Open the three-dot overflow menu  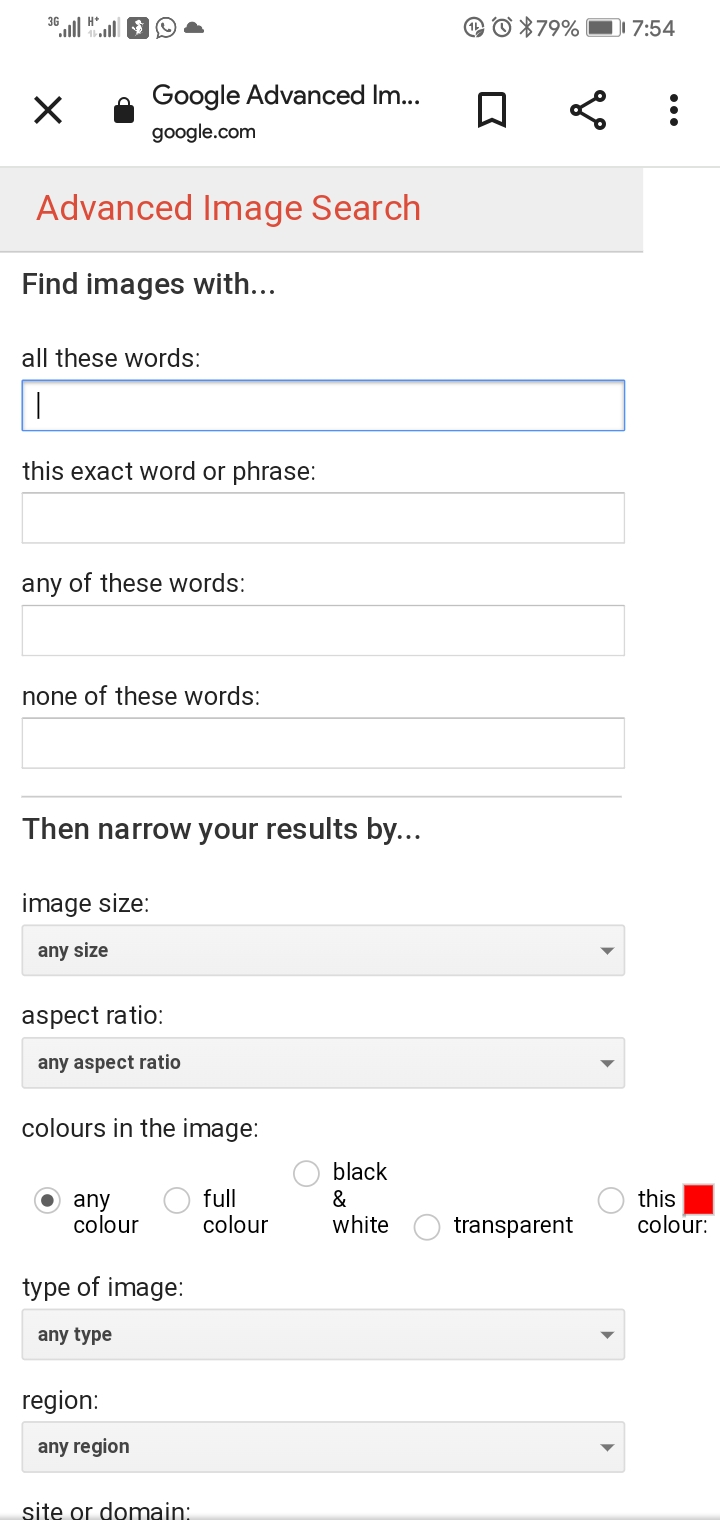tap(674, 110)
